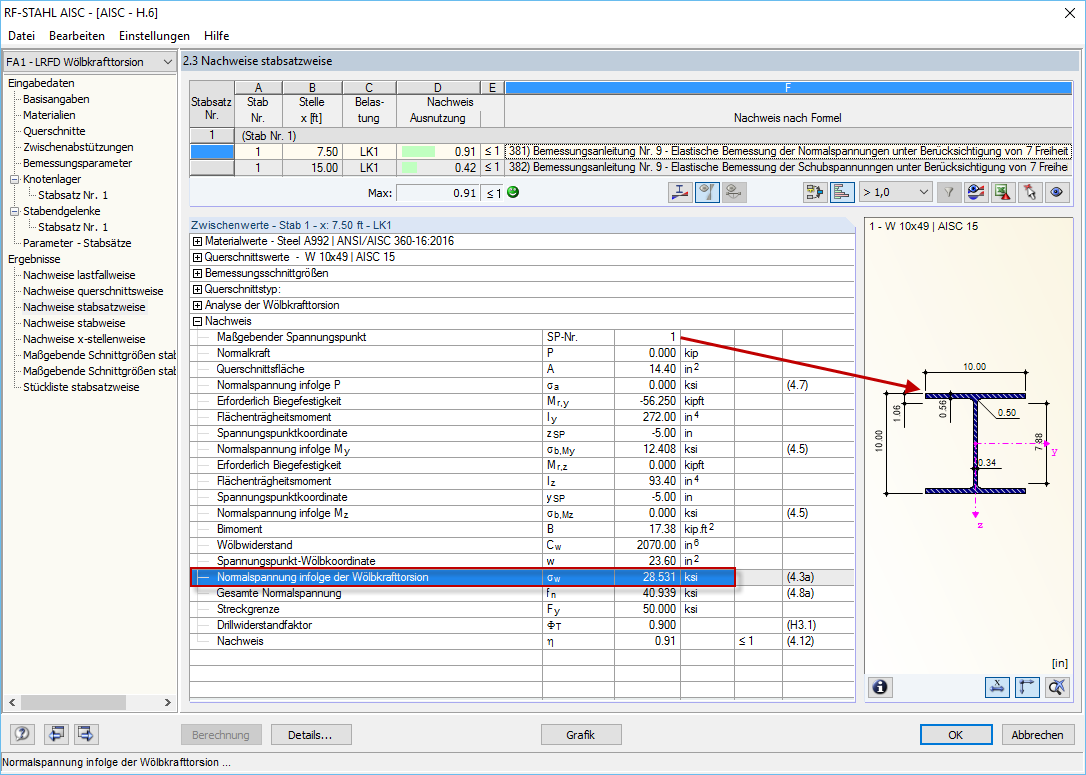The image size is (1086, 775).
Task: Open the FA1 - LRFD Wölbkrafttorsion case dropdown
Action: (x=89, y=62)
